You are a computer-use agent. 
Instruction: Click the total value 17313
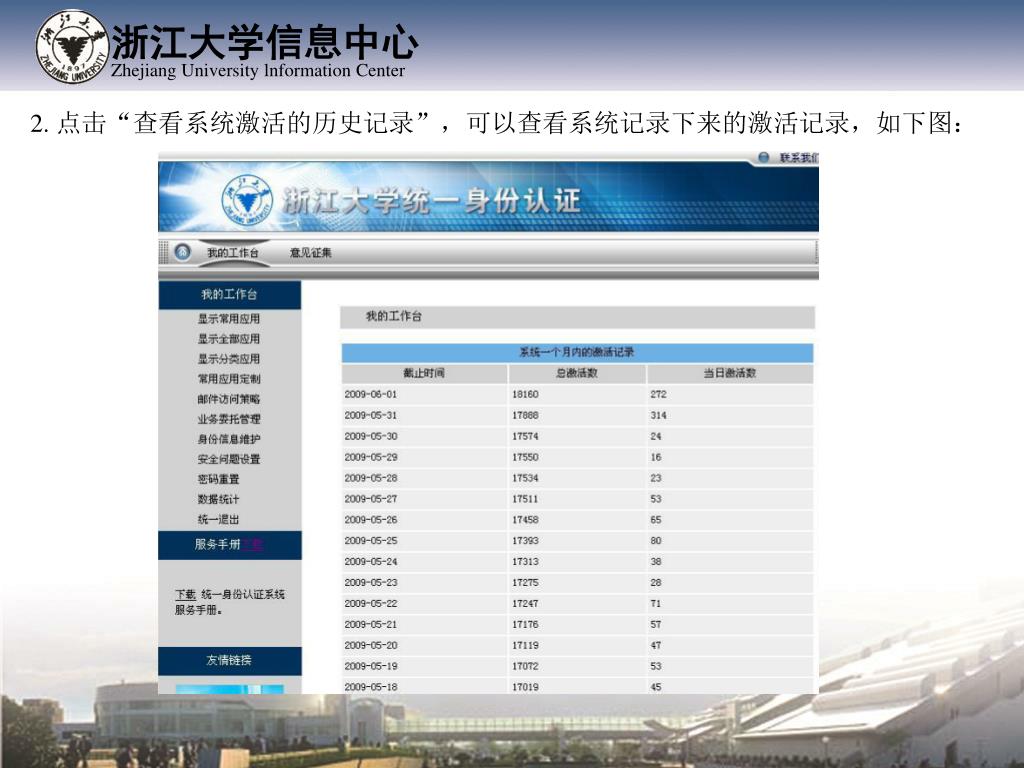(x=525, y=562)
